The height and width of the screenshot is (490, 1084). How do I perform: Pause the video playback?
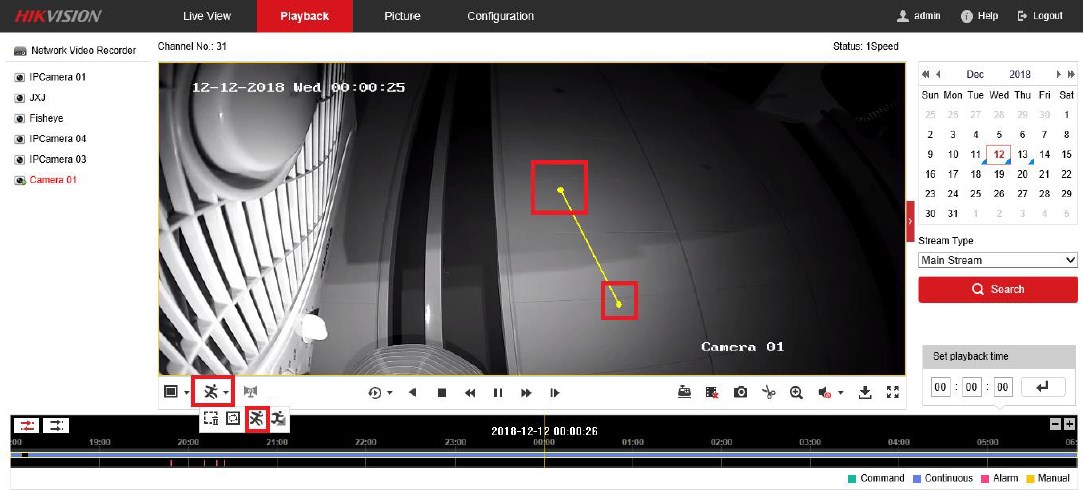[497, 393]
